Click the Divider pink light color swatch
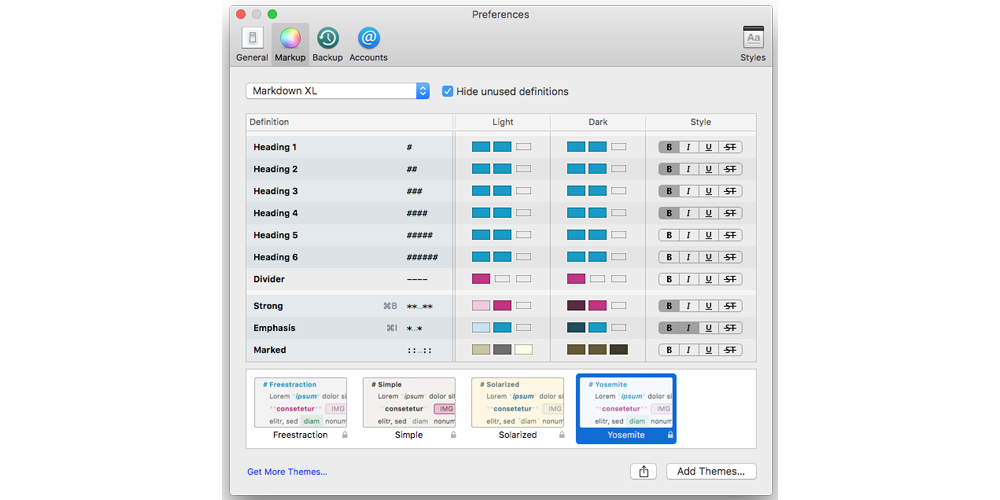This screenshot has width=1000, height=500. pyautogui.click(x=481, y=279)
